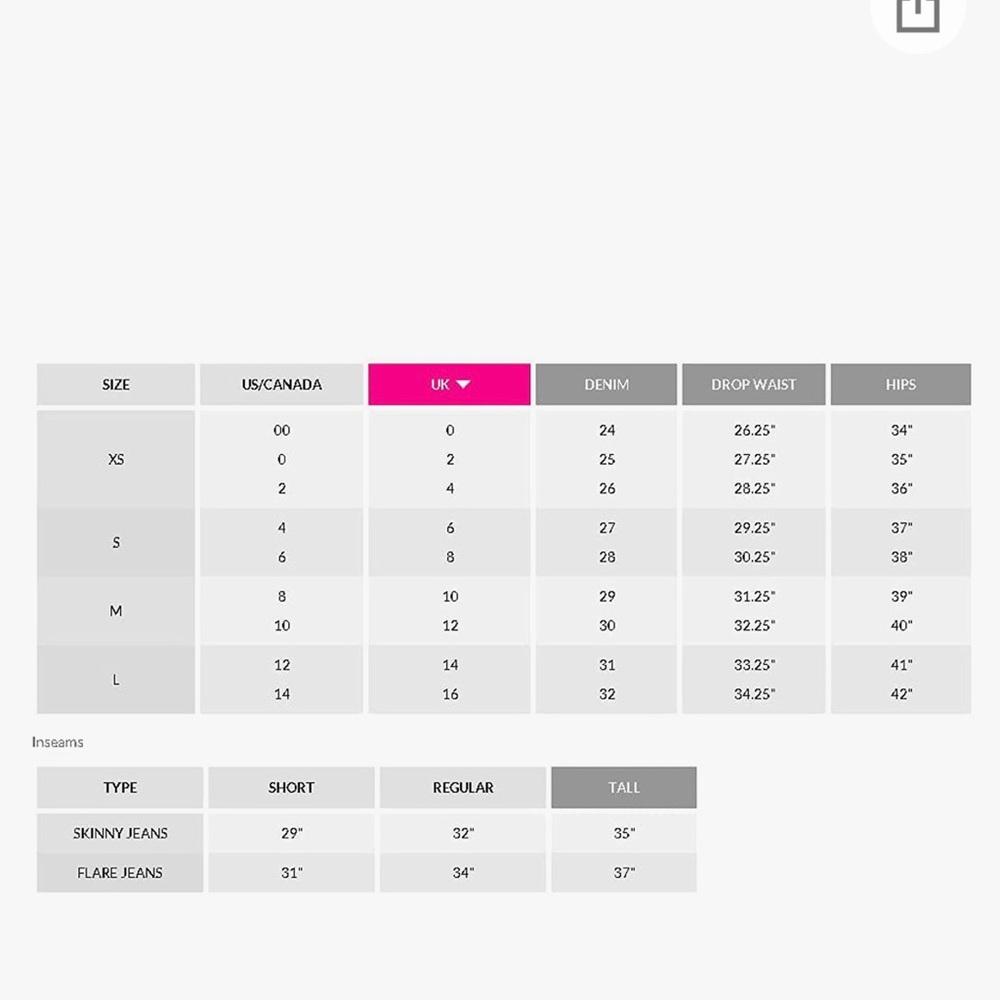Click UK size 16 cell

click(450, 694)
